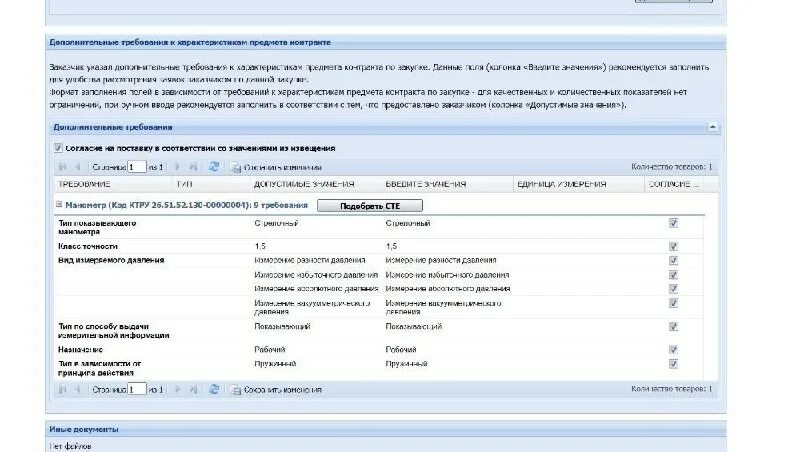The height and width of the screenshot is (452, 800).
Task: Refresh the table using top pager refresh icon
Action: pyautogui.click(x=214, y=167)
